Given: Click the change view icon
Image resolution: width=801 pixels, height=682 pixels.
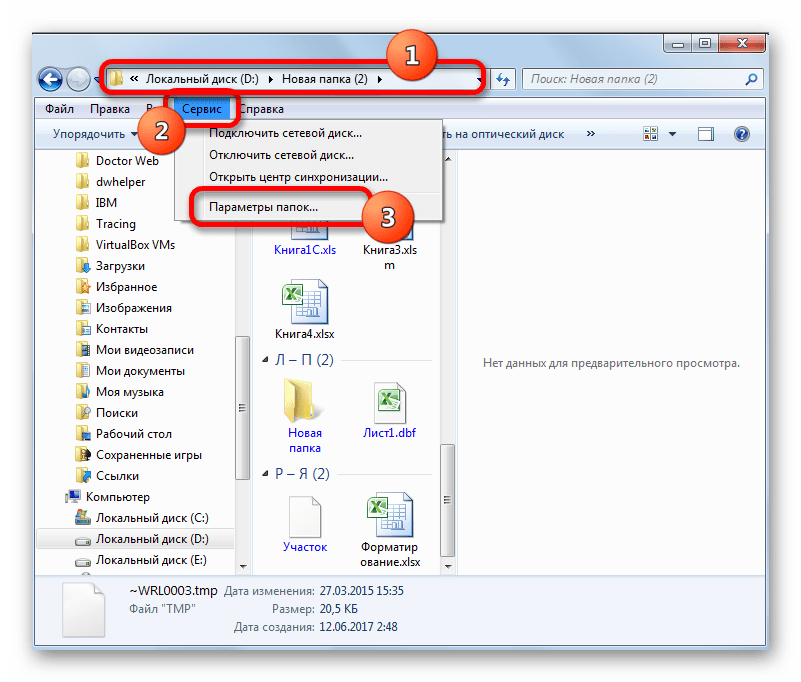Looking at the screenshot, I should tap(650, 134).
